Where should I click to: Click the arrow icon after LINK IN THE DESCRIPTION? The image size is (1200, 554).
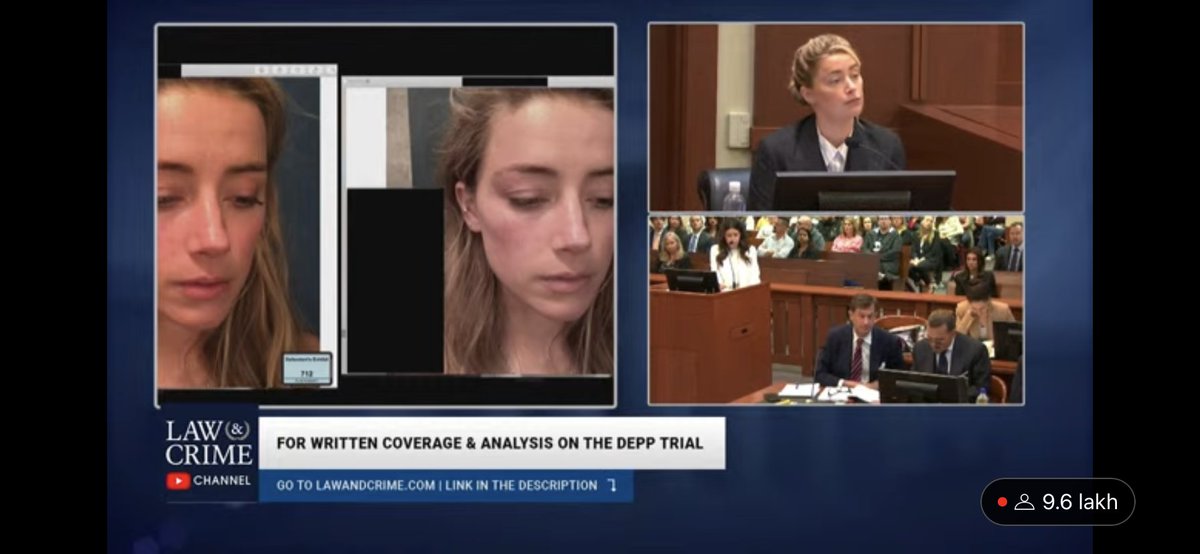pyautogui.click(x=612, y=485)
